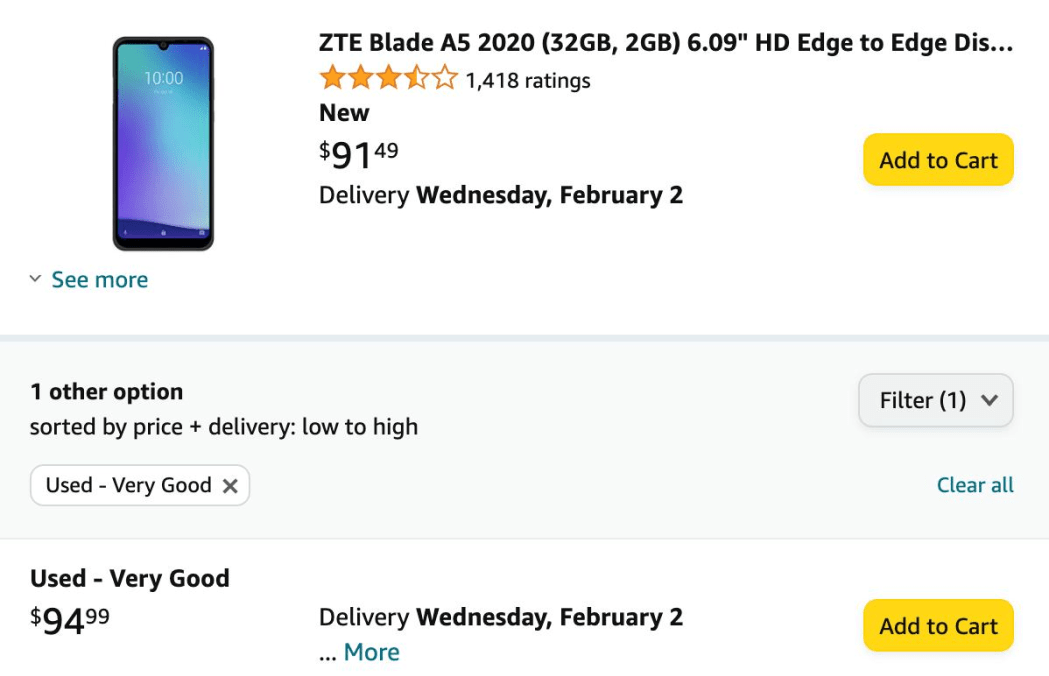Add the Used - Very Good item to cart
The height and width of the screenshot is (676, 1049).
[x=937, y=625]
